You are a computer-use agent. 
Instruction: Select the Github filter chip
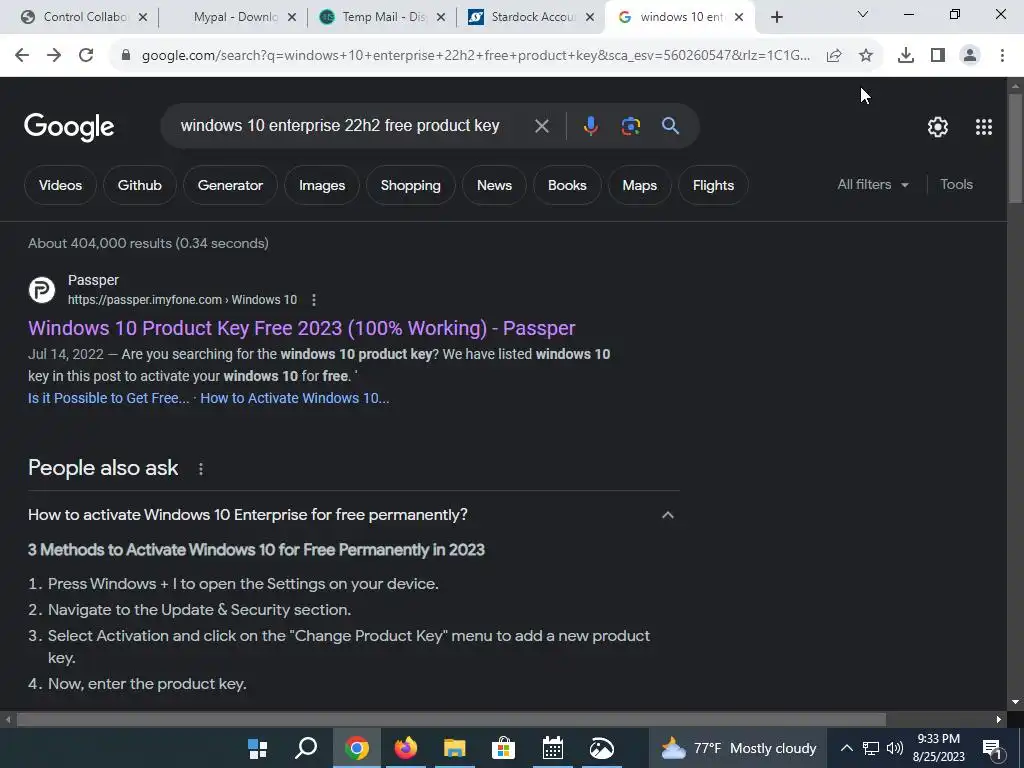click(139, 185)
